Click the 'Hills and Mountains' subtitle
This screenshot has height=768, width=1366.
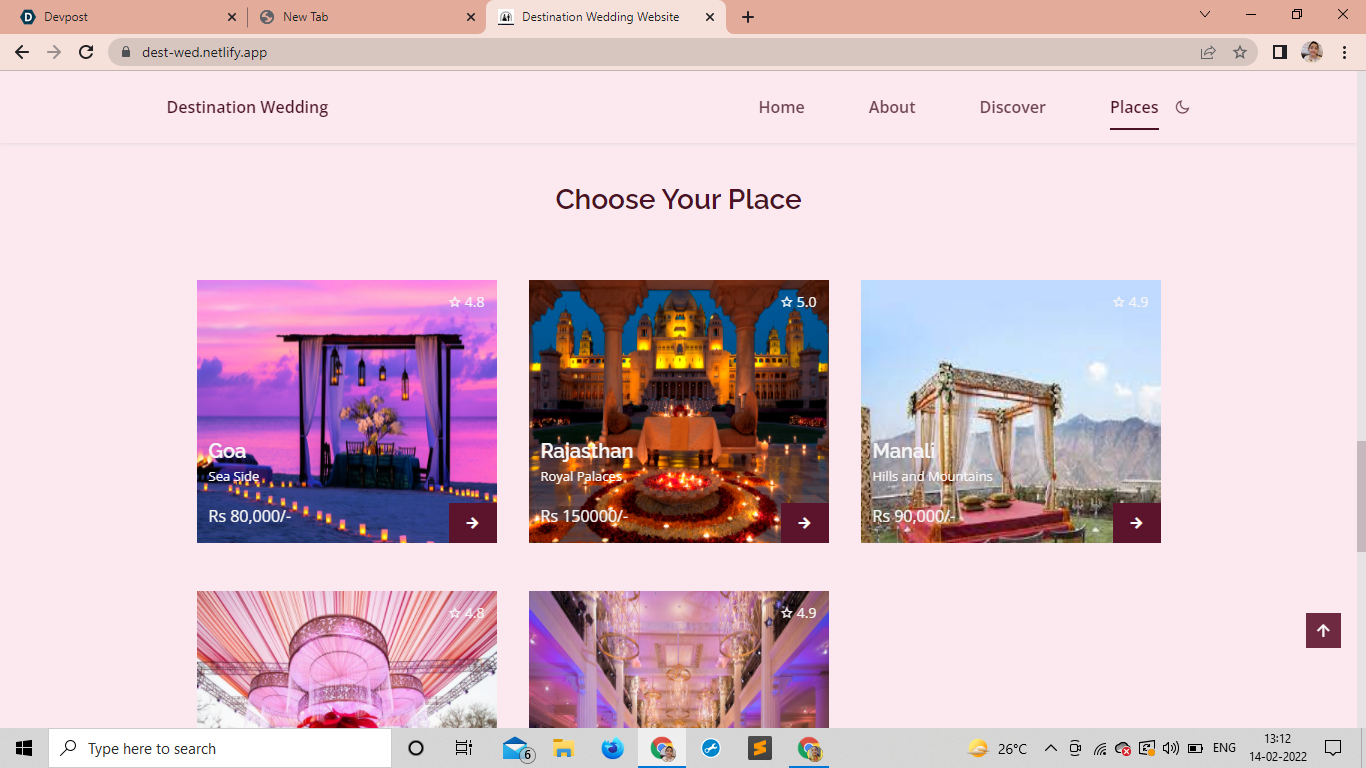click(933, 477)
